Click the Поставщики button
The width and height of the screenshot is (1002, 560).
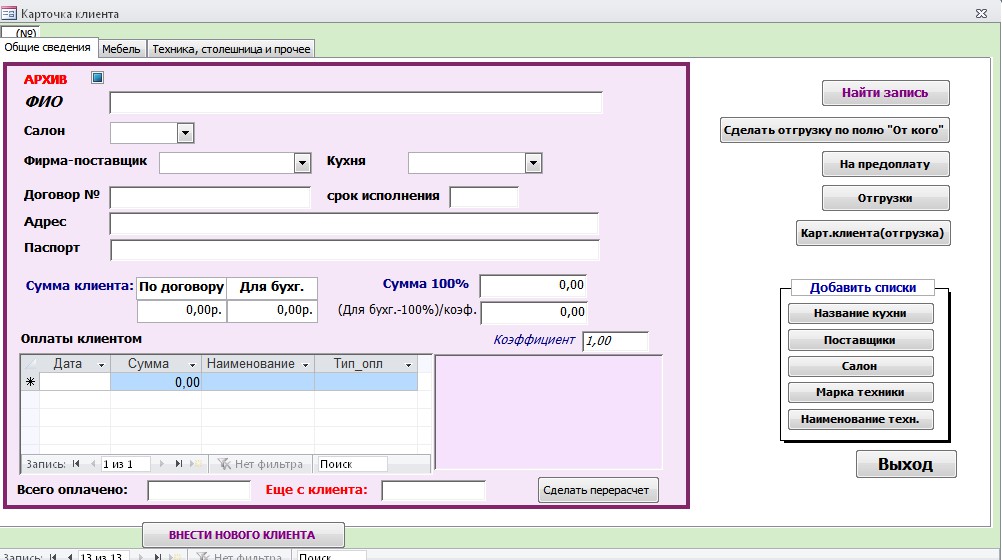(860, 340)
